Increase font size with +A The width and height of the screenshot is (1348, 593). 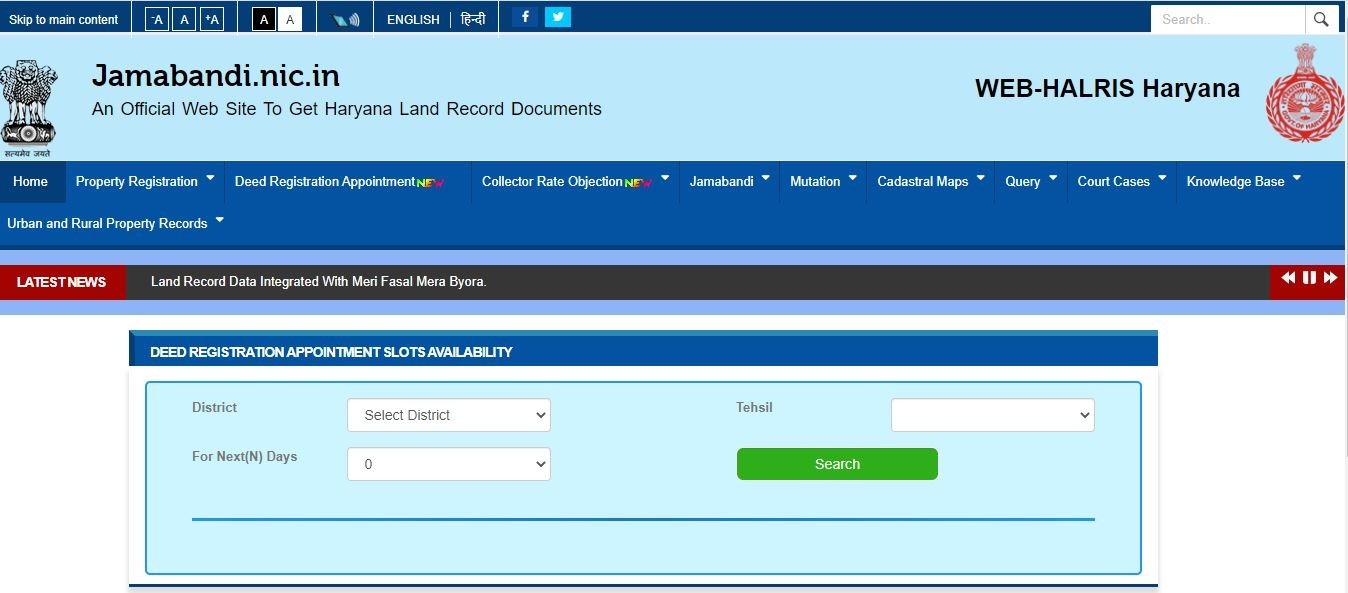211,18
